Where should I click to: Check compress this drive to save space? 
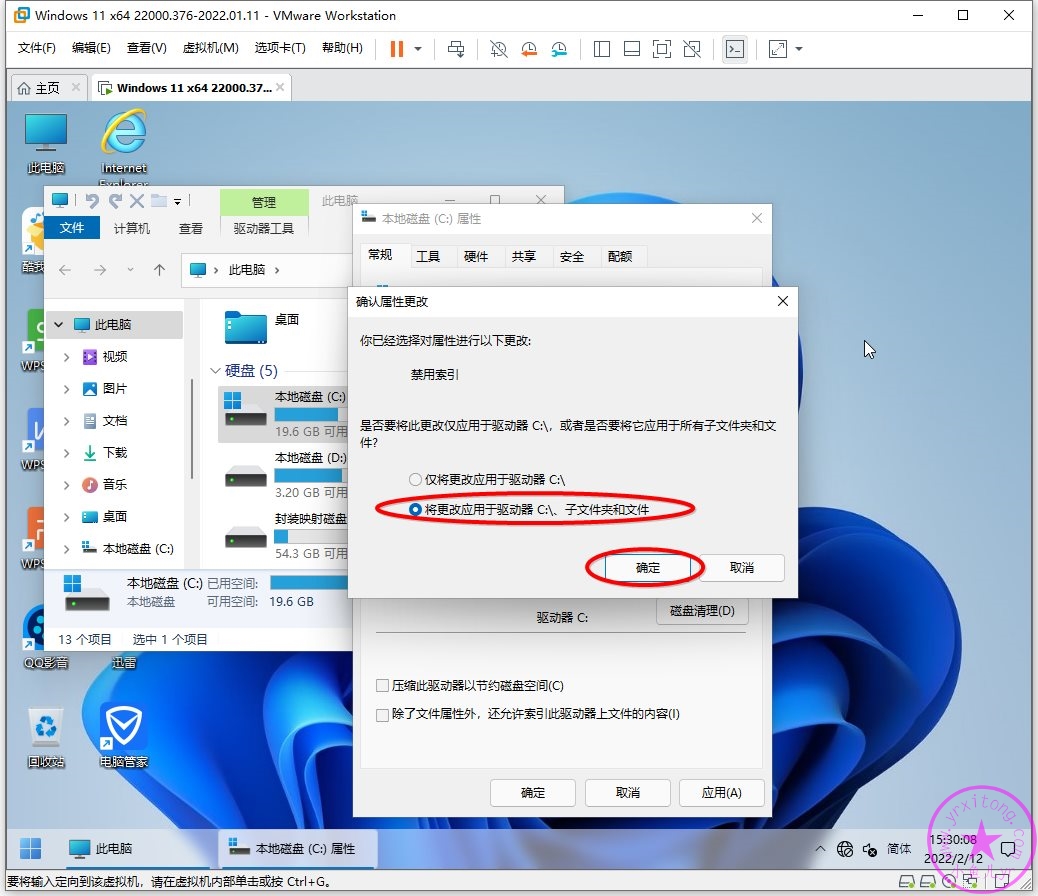(x=382, y=686)
